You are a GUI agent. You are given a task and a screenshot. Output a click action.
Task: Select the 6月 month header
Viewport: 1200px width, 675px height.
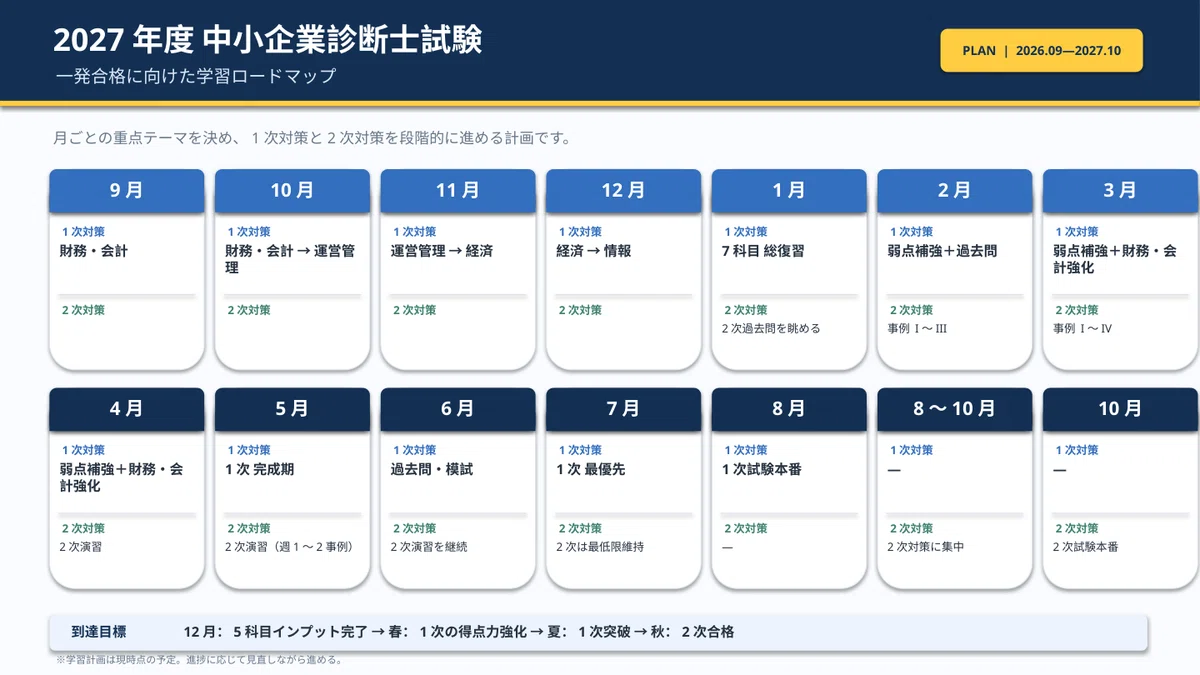458,409
